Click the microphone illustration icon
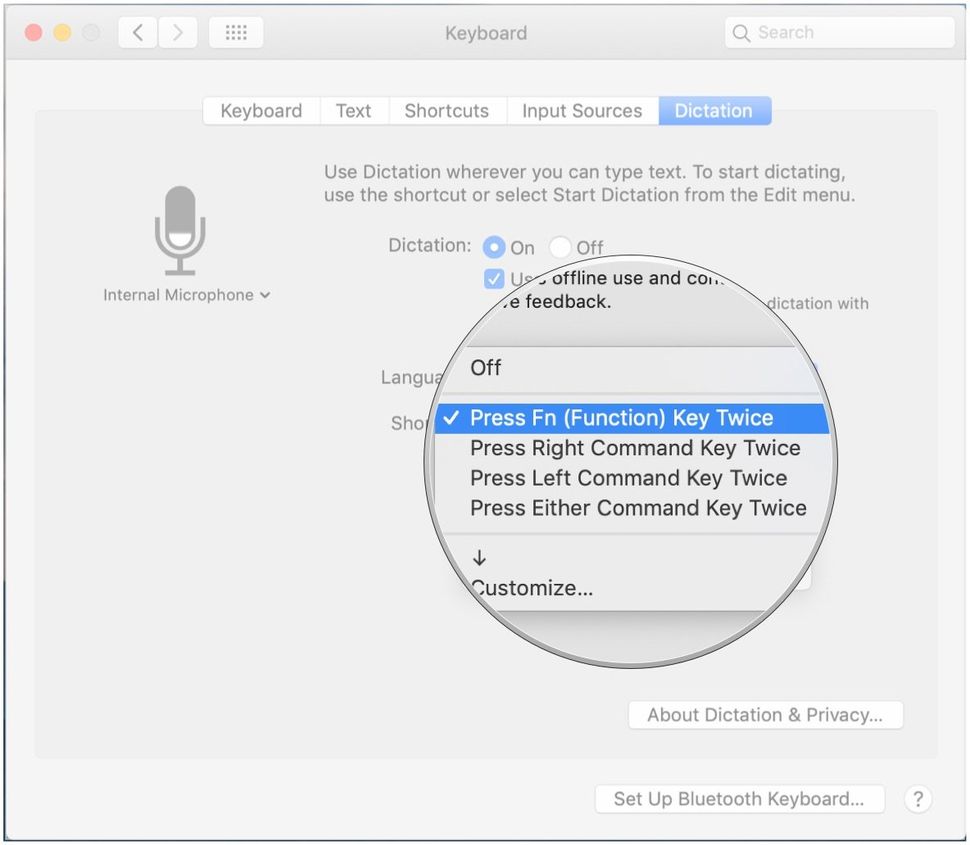This screenshot has width=970, height=845. click(180, 230)
